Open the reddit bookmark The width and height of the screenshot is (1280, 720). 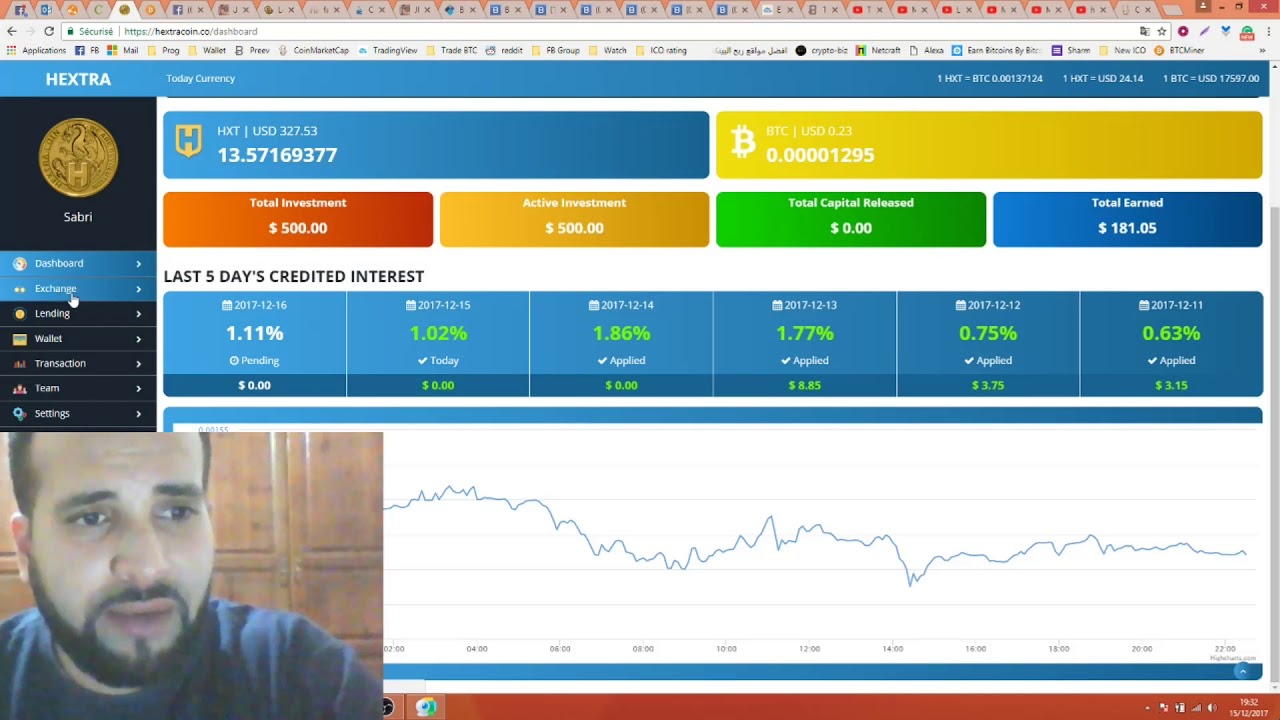click(x=503, y=50)
